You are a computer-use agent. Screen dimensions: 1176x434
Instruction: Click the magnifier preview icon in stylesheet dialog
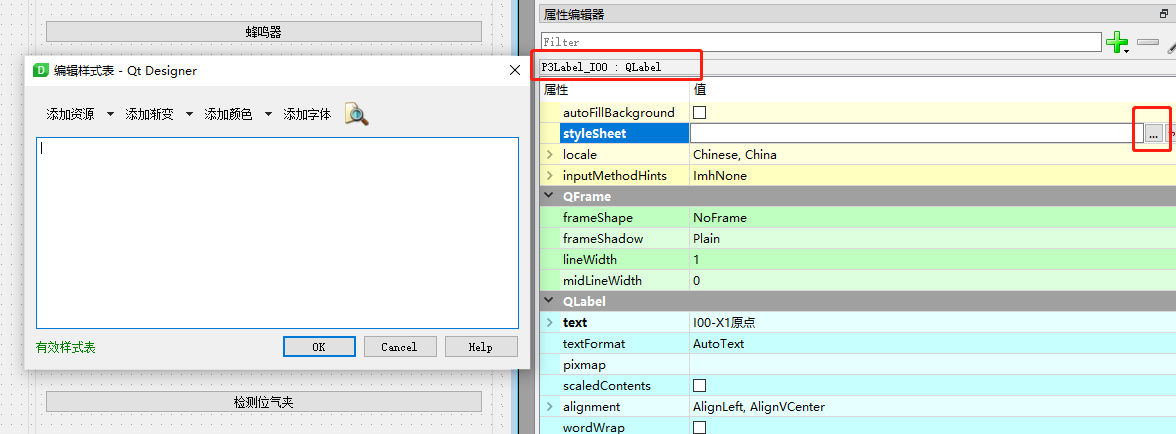point(356,114)
